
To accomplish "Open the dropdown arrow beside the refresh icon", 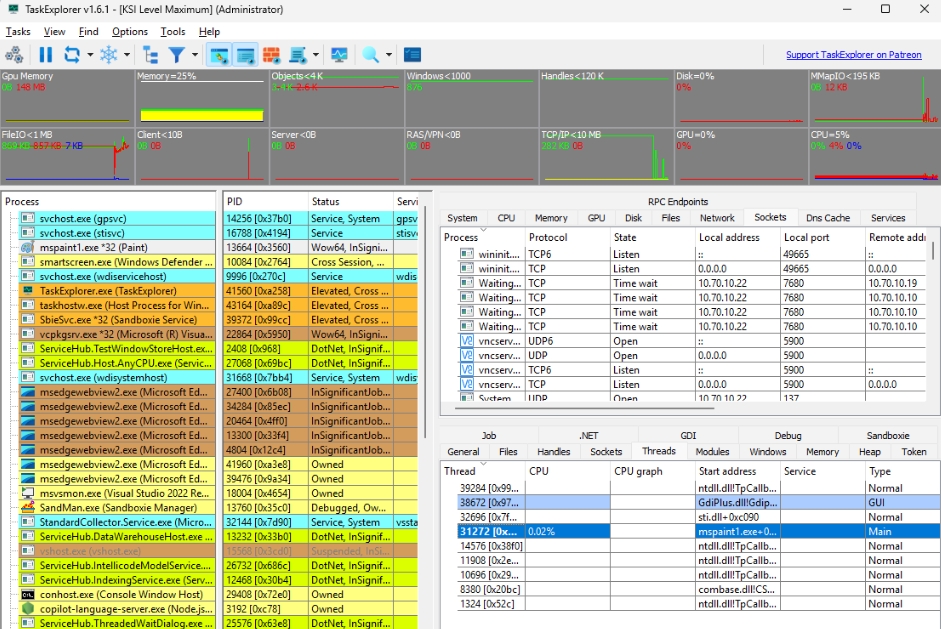I will tap(90, 55).
